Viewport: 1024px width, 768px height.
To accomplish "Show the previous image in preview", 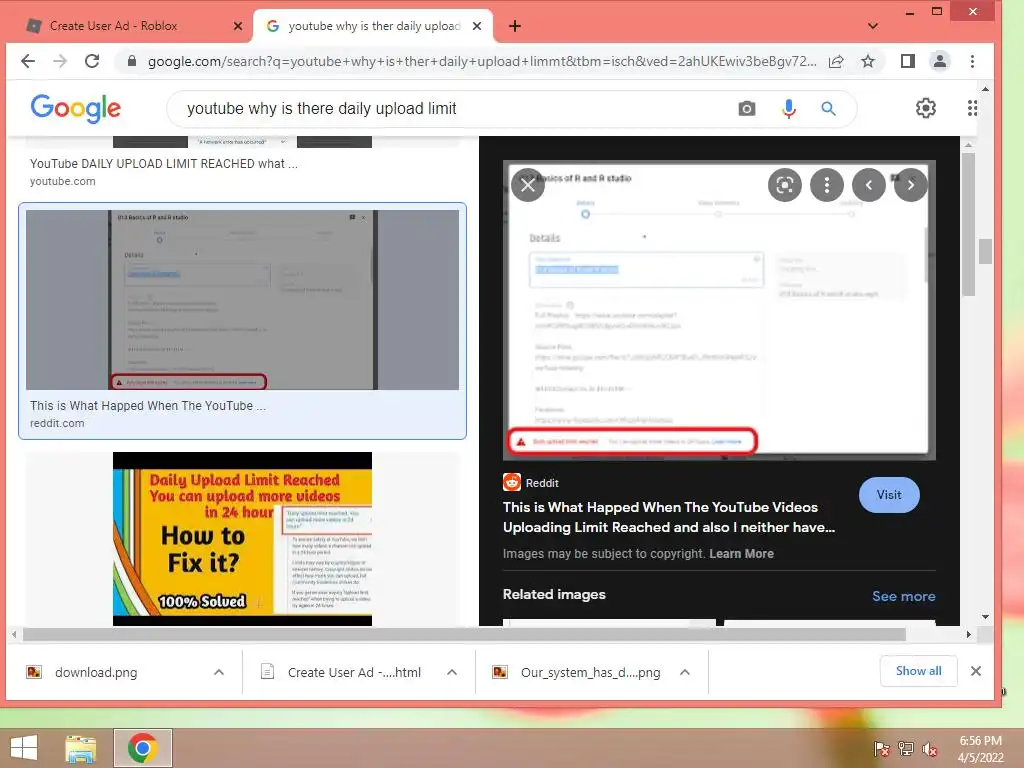I will pos(869,185).
